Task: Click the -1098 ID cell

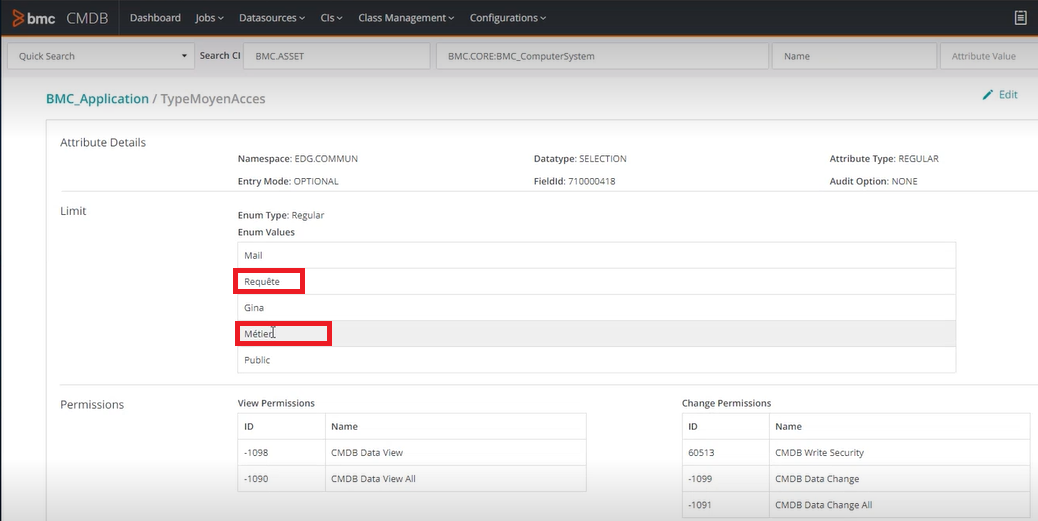Action: pos(281,453)
